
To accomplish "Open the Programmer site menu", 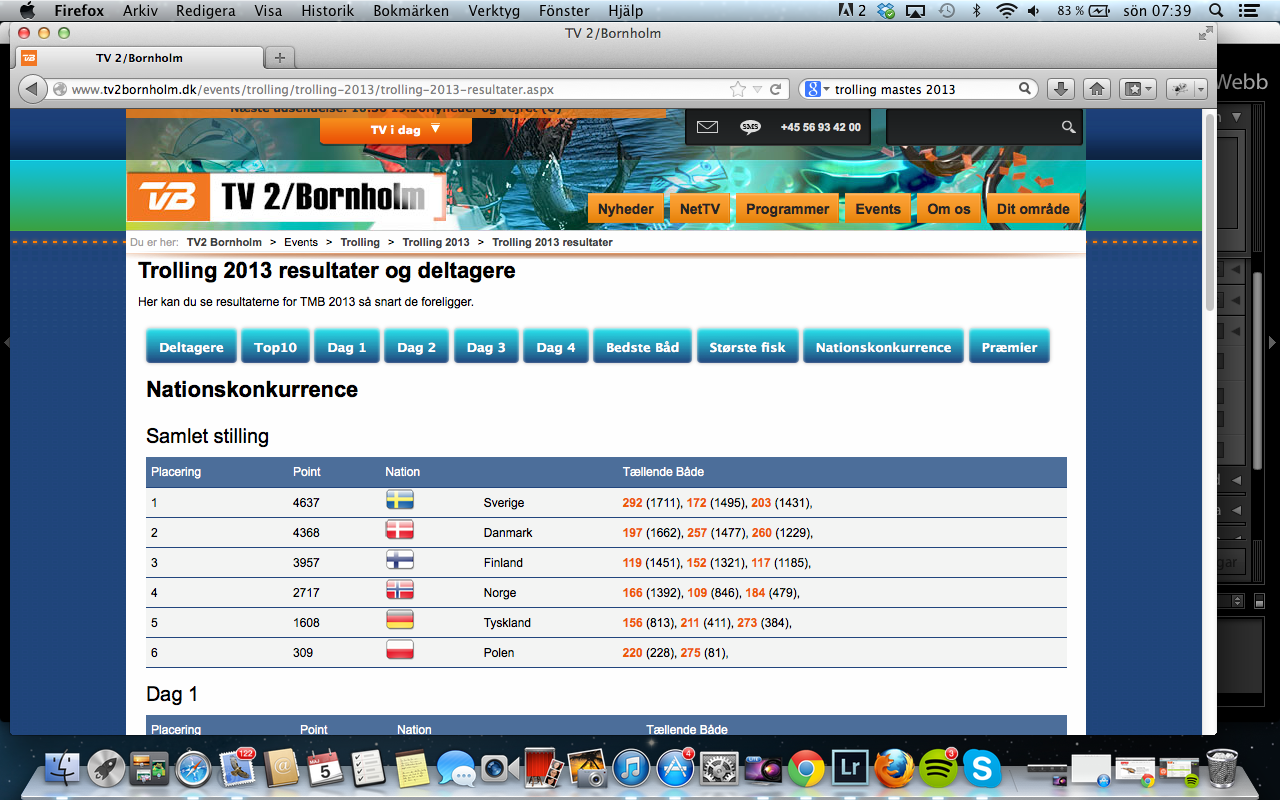I will coord(788,209).
